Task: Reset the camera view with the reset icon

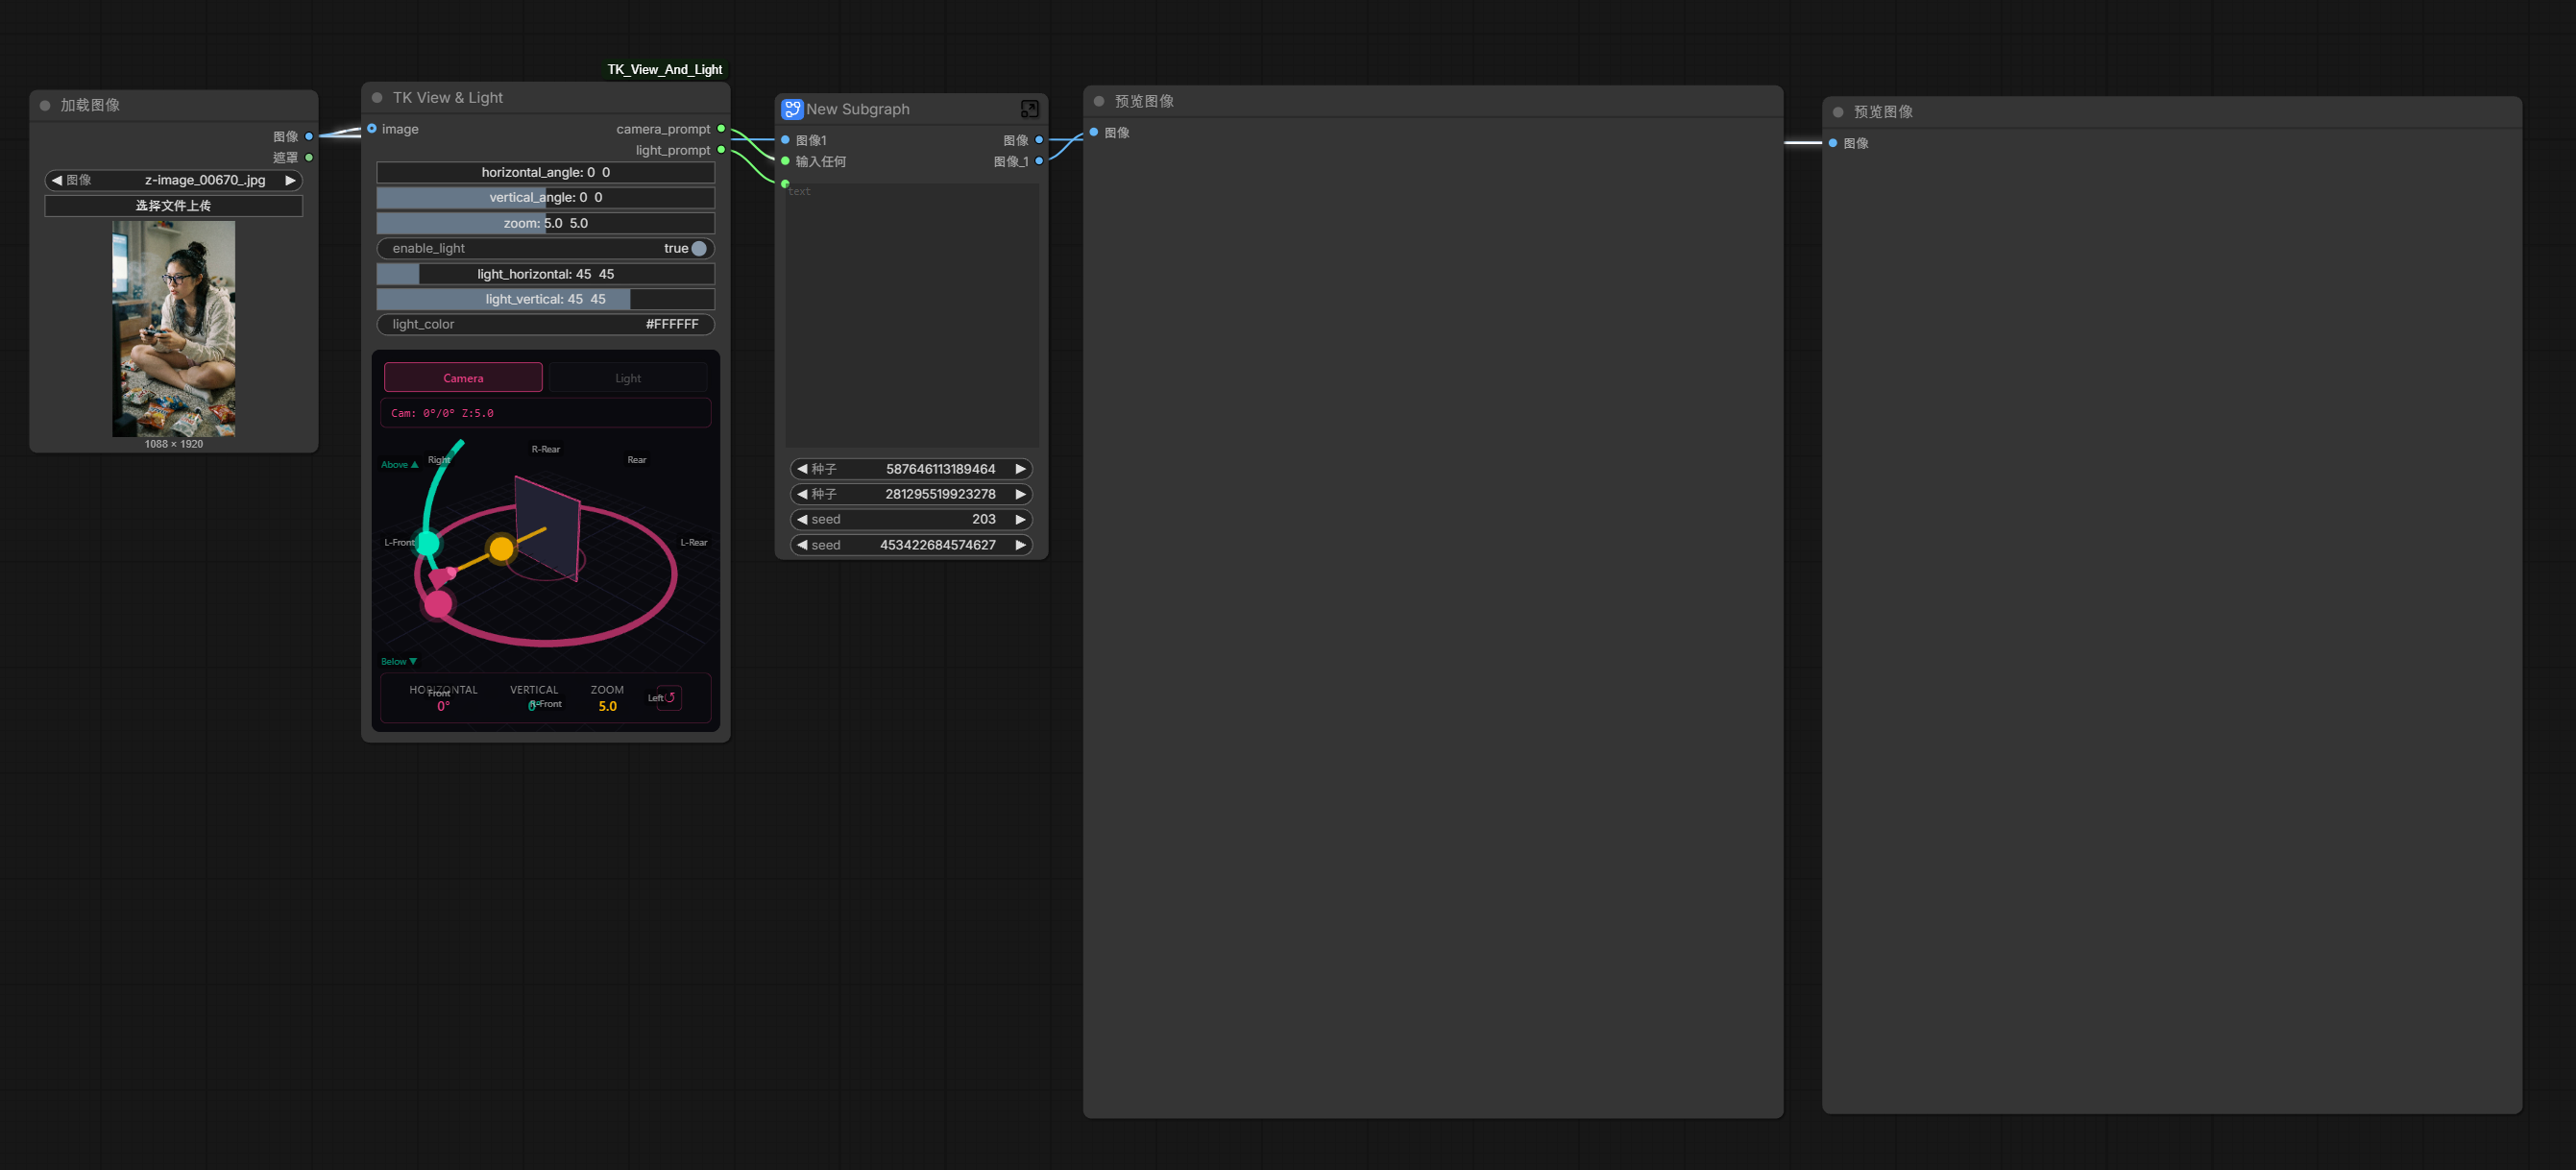Action: tap(670, 697)
